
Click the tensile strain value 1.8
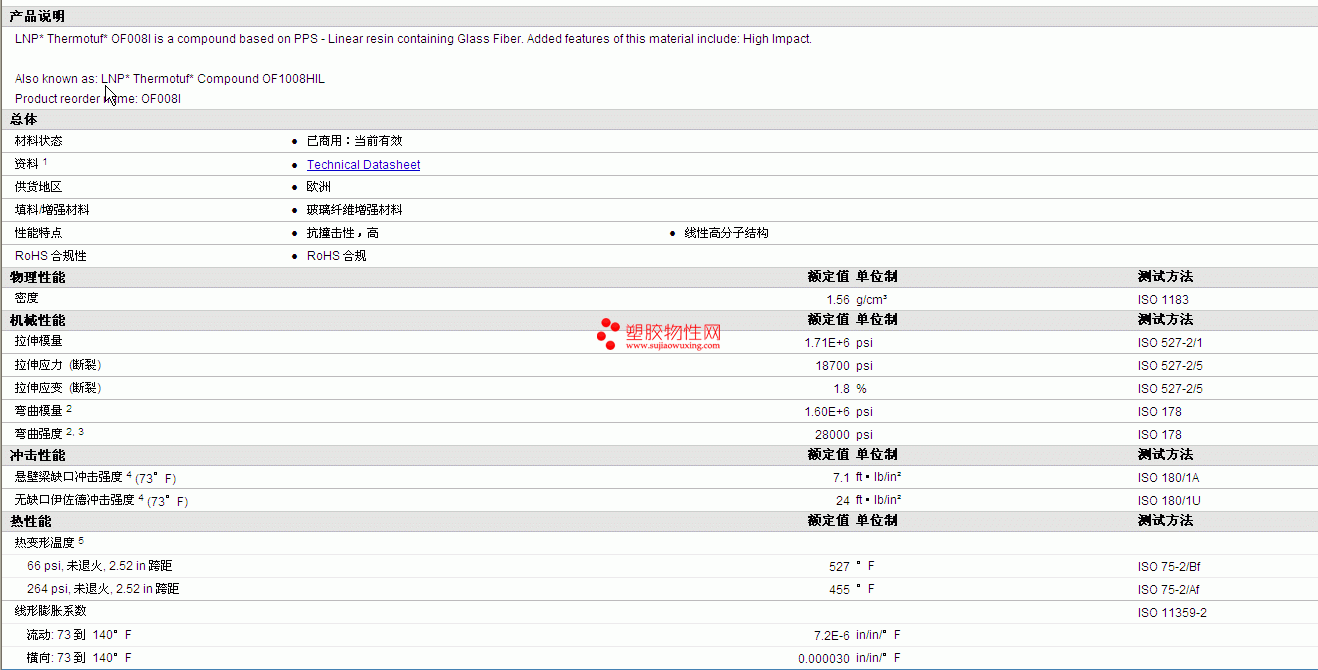842,389
